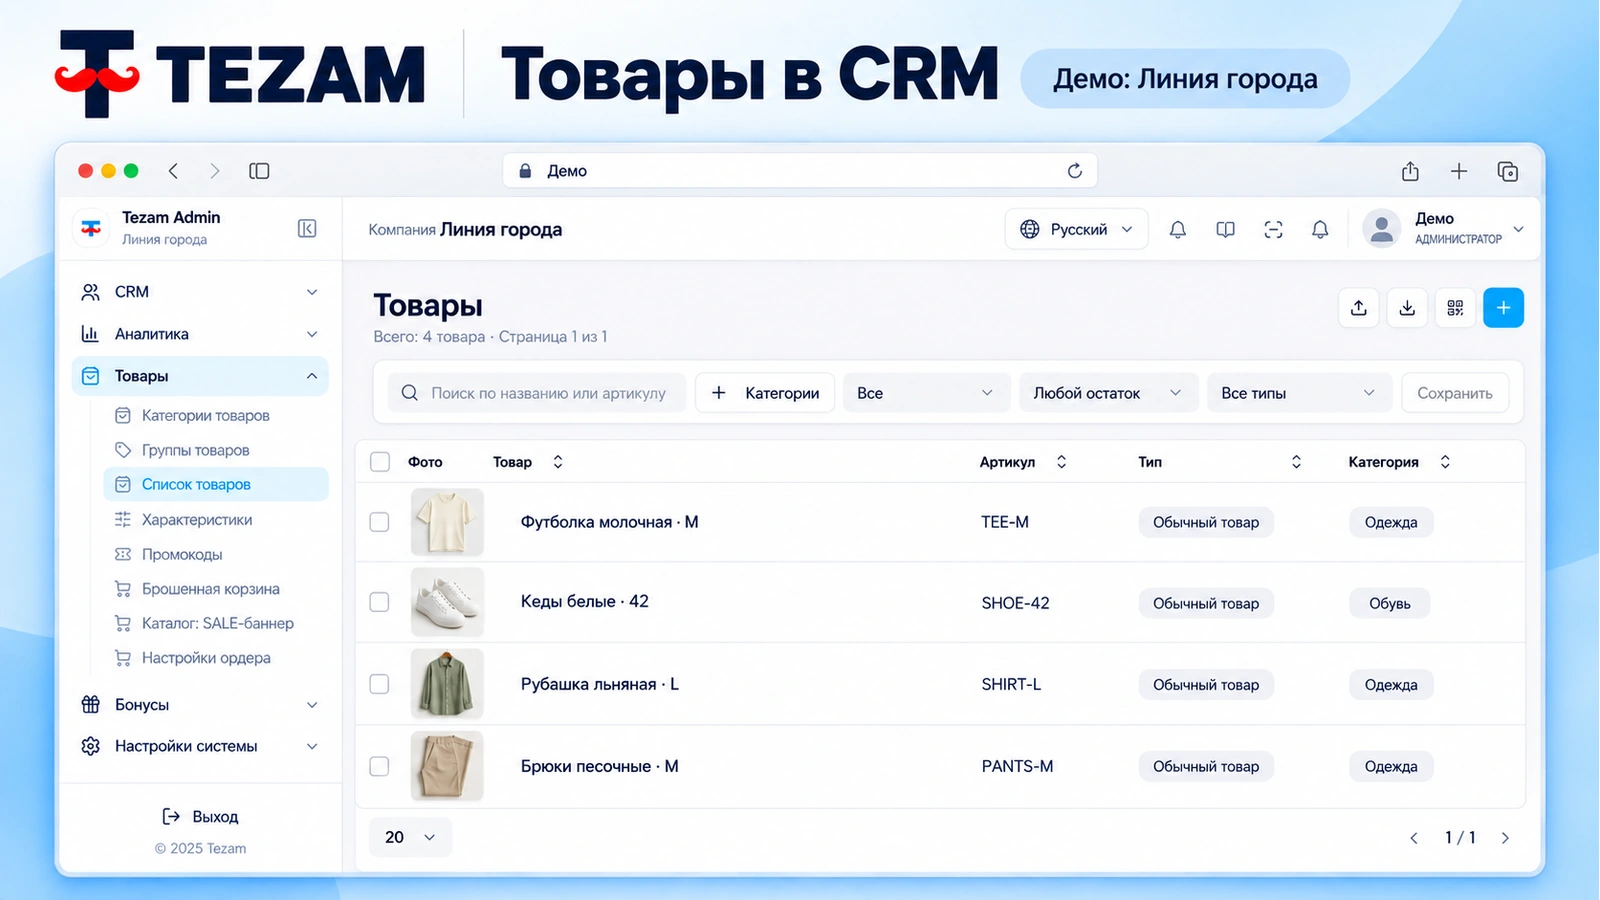Collapse the Товары sidebar section
1600x900 pixels.
tap(200, 376)
